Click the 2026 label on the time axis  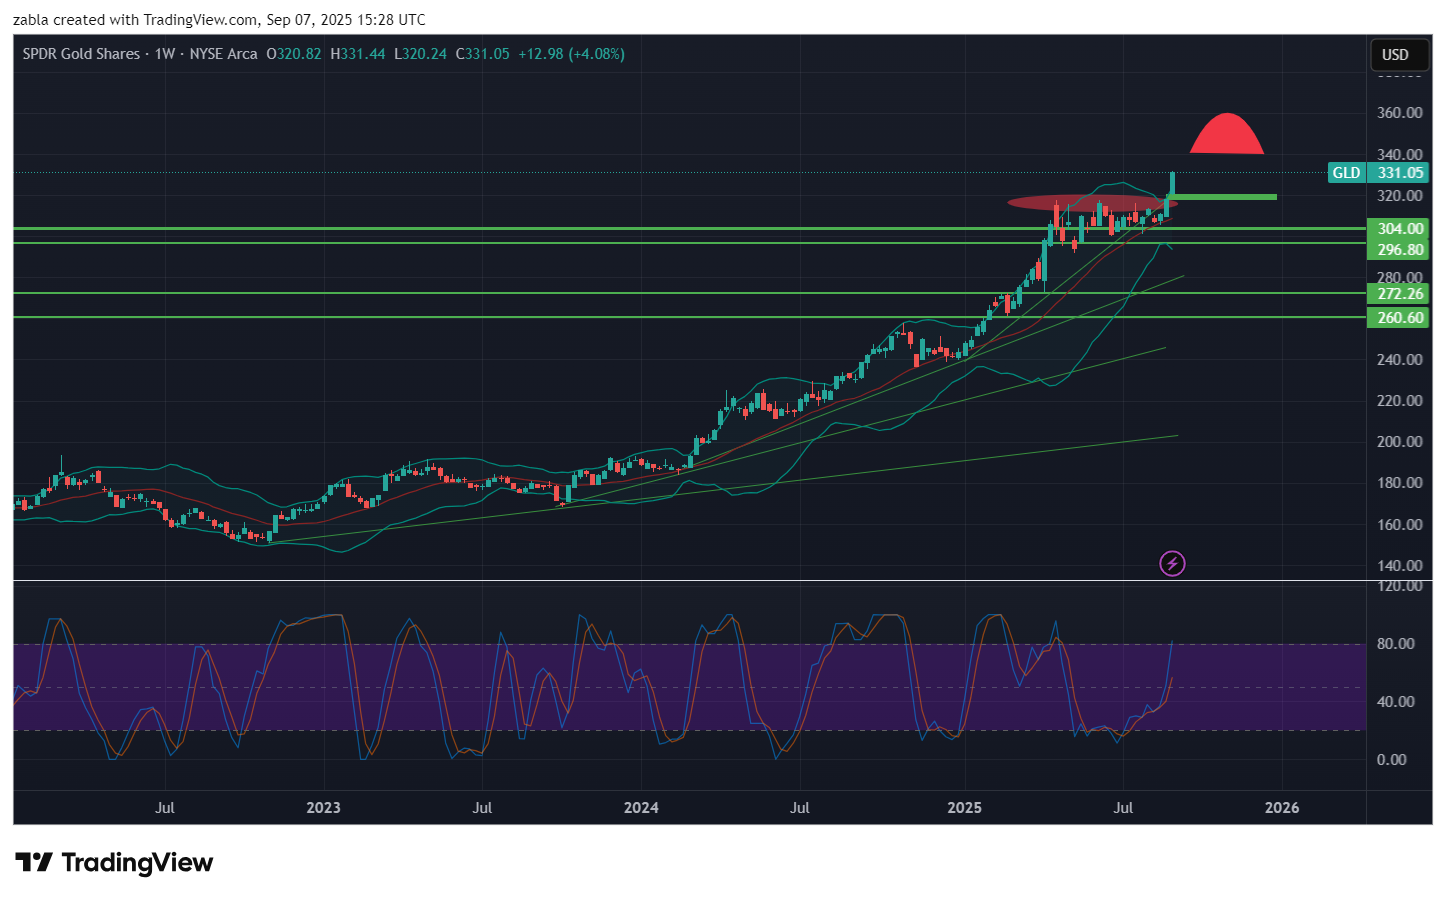(1282, 808)
